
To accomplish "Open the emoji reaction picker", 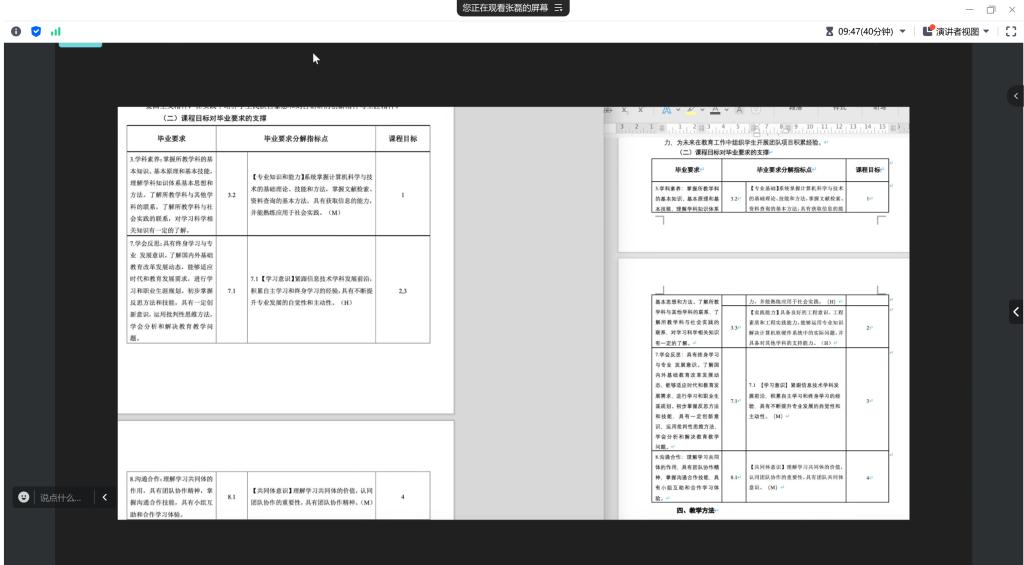I will pos(24,498).
